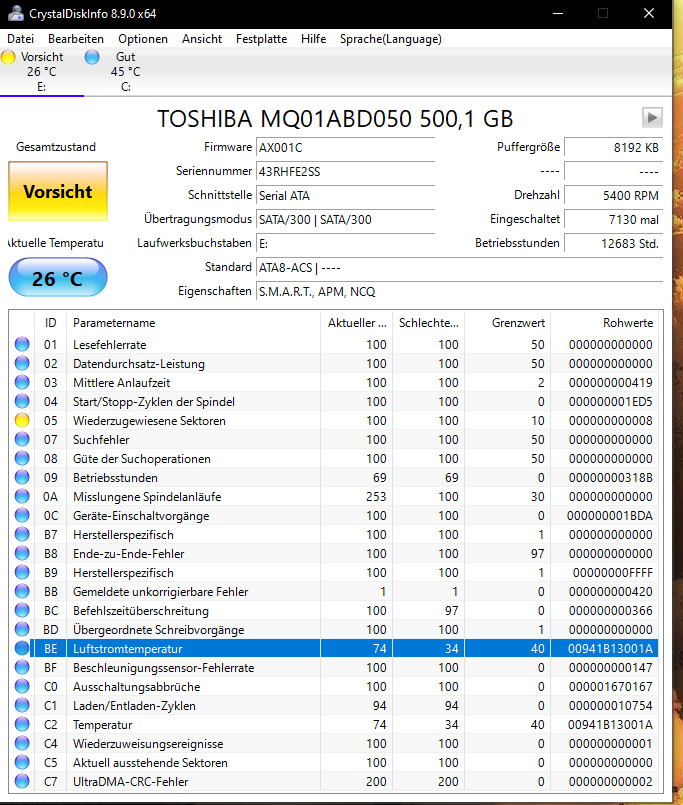Click status icon of Start/Stopp-Zyklen der Spindel row
Viewport: 683px width, 805px height.
click(22, 401)
